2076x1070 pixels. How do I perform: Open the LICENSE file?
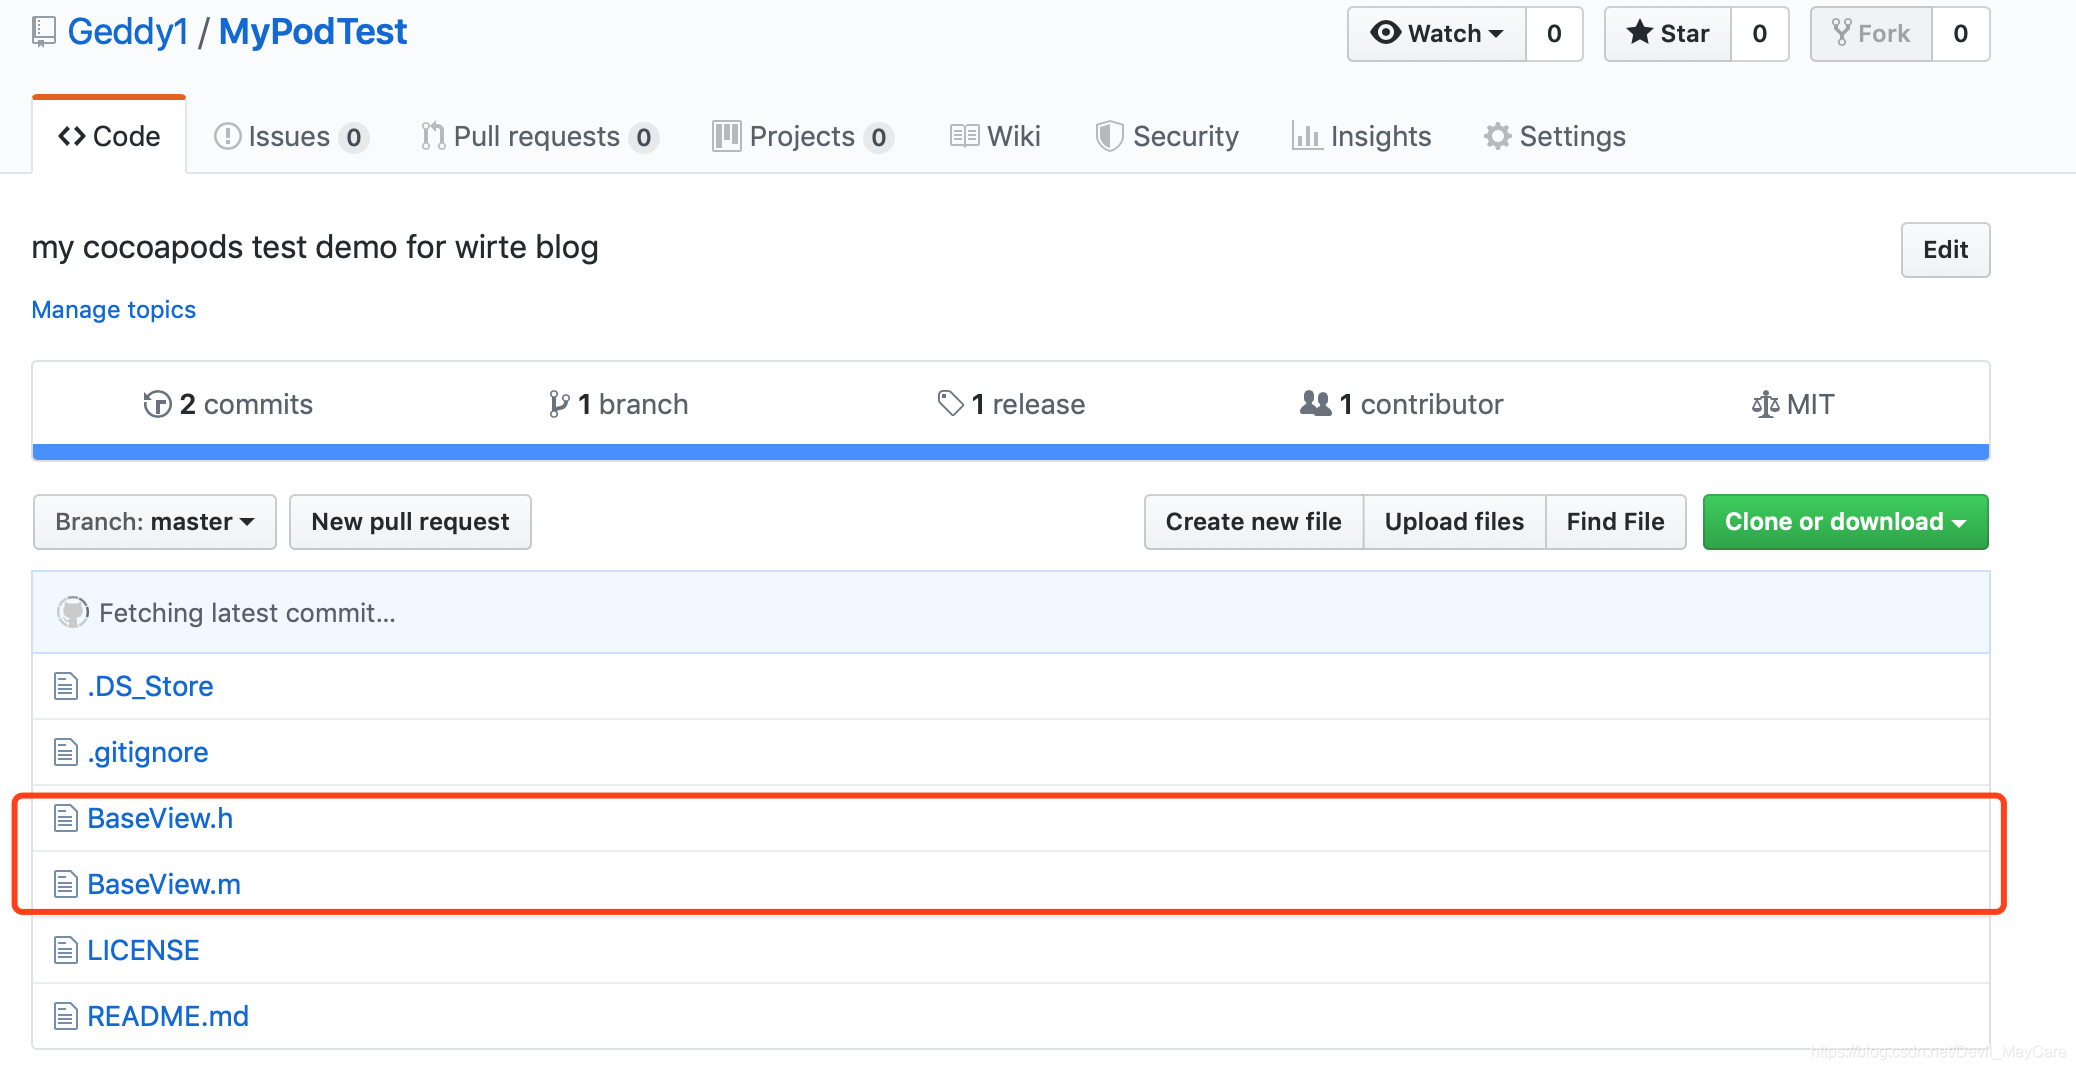[x=143, y=951]
